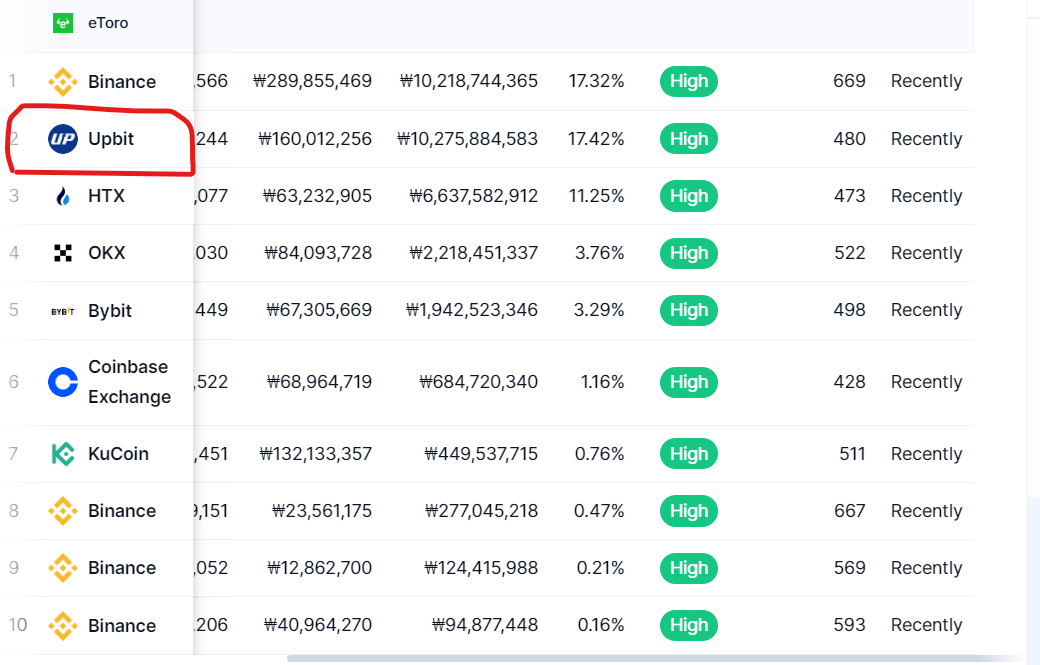Click the High badge in the Upbit row
1040x665 pixels.
tap(688, 139)
